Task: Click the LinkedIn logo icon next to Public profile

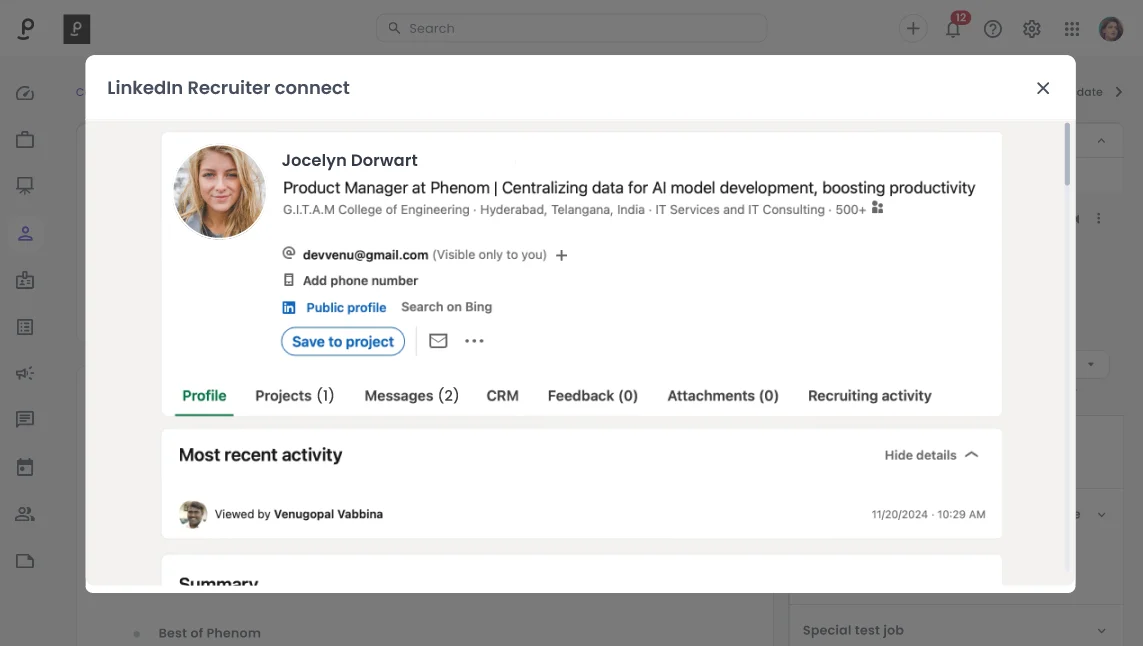Action: tap(289, 308)
